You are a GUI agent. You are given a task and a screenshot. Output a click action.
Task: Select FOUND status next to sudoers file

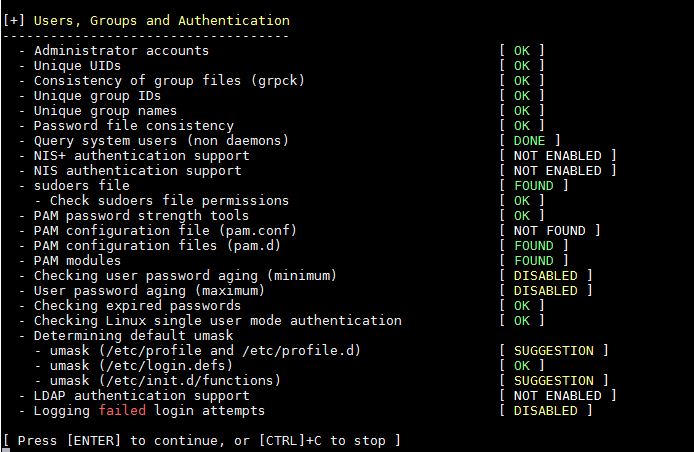(533, 185)
